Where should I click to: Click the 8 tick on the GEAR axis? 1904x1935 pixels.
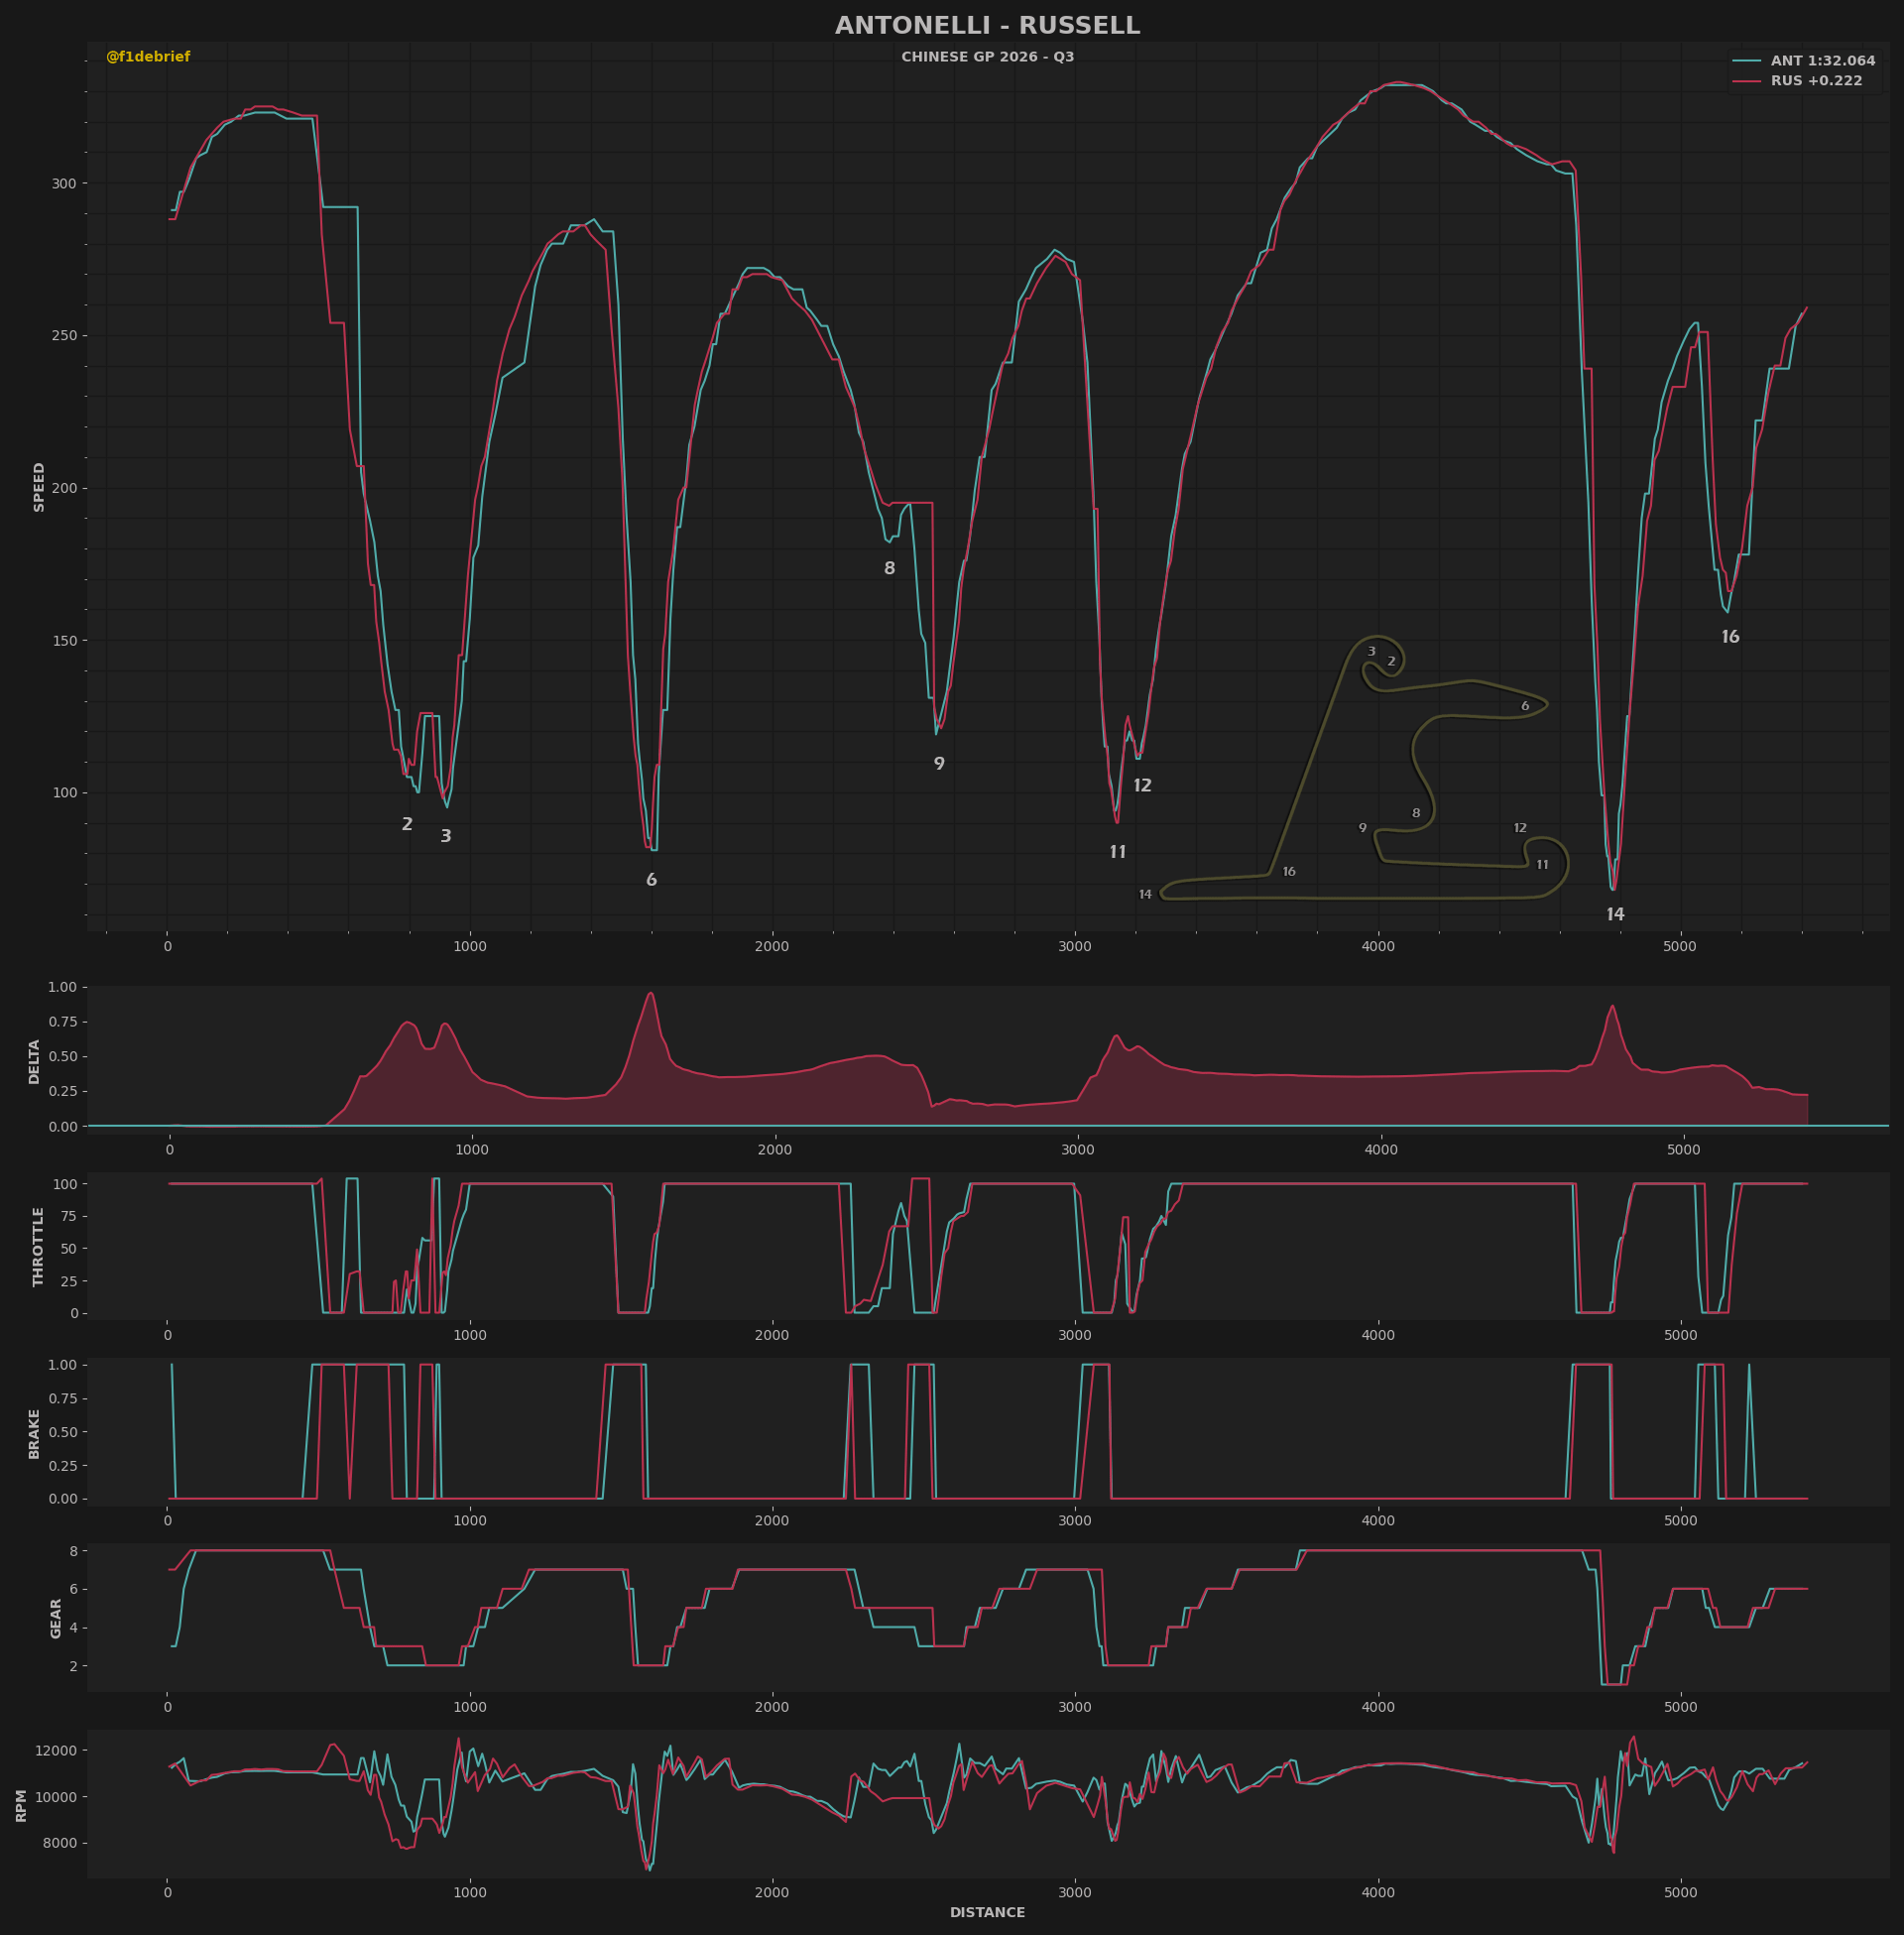(73, 1551)
